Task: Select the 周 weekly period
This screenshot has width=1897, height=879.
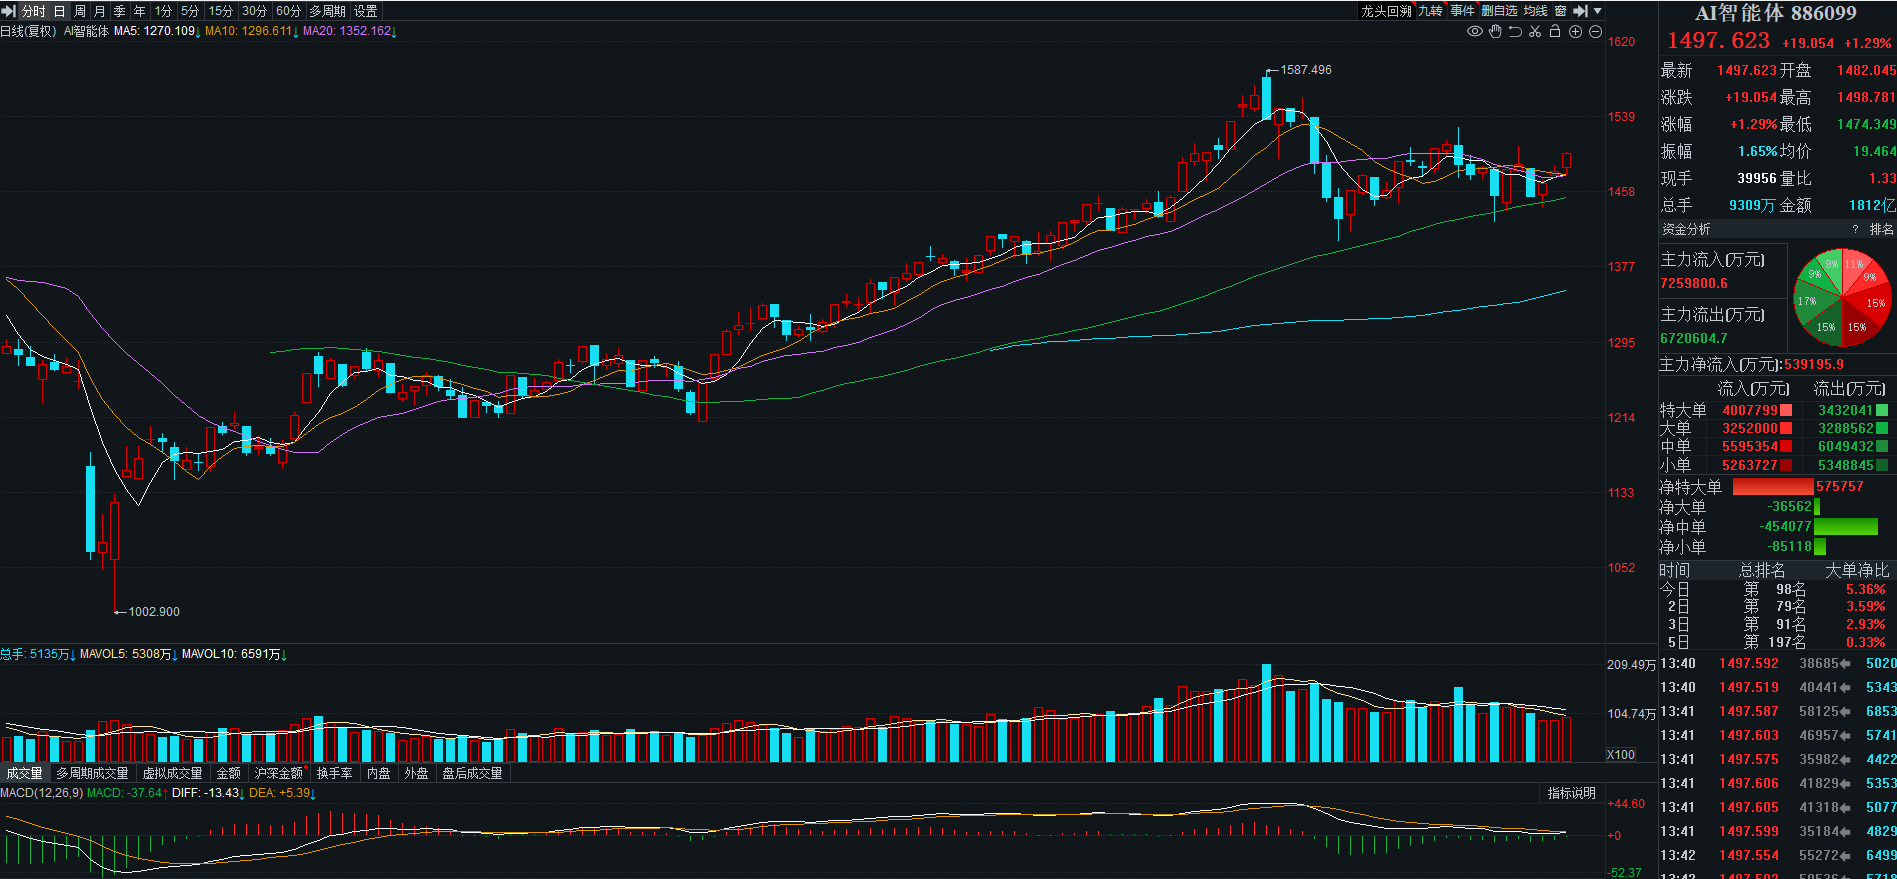Action: tap(80, 11)
